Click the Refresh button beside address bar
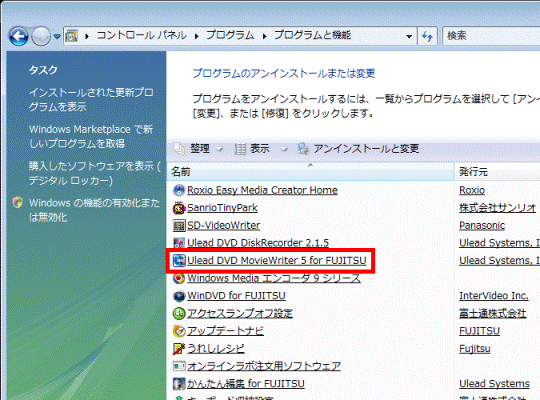This screenshot has width=540, height=400. coord(427,36)
